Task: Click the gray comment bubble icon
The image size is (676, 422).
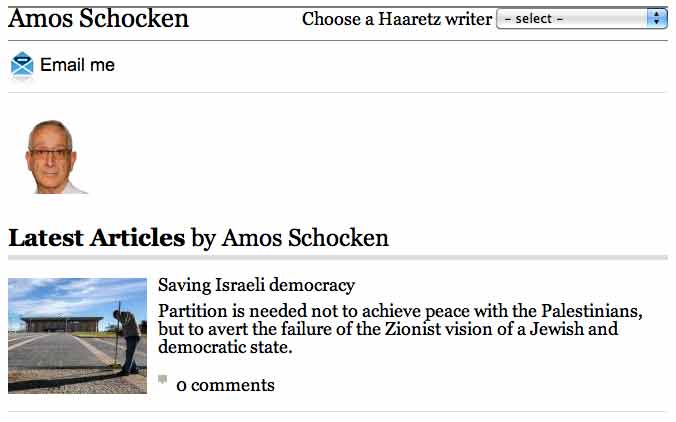Action: coord(163,380)
